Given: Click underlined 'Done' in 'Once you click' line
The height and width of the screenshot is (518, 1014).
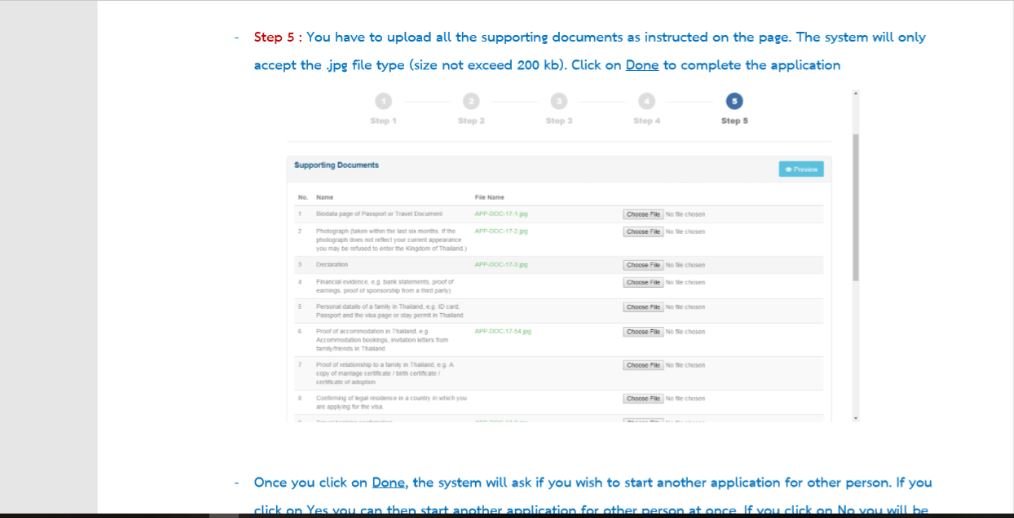Looking at the screenshot, I should 390,482.
